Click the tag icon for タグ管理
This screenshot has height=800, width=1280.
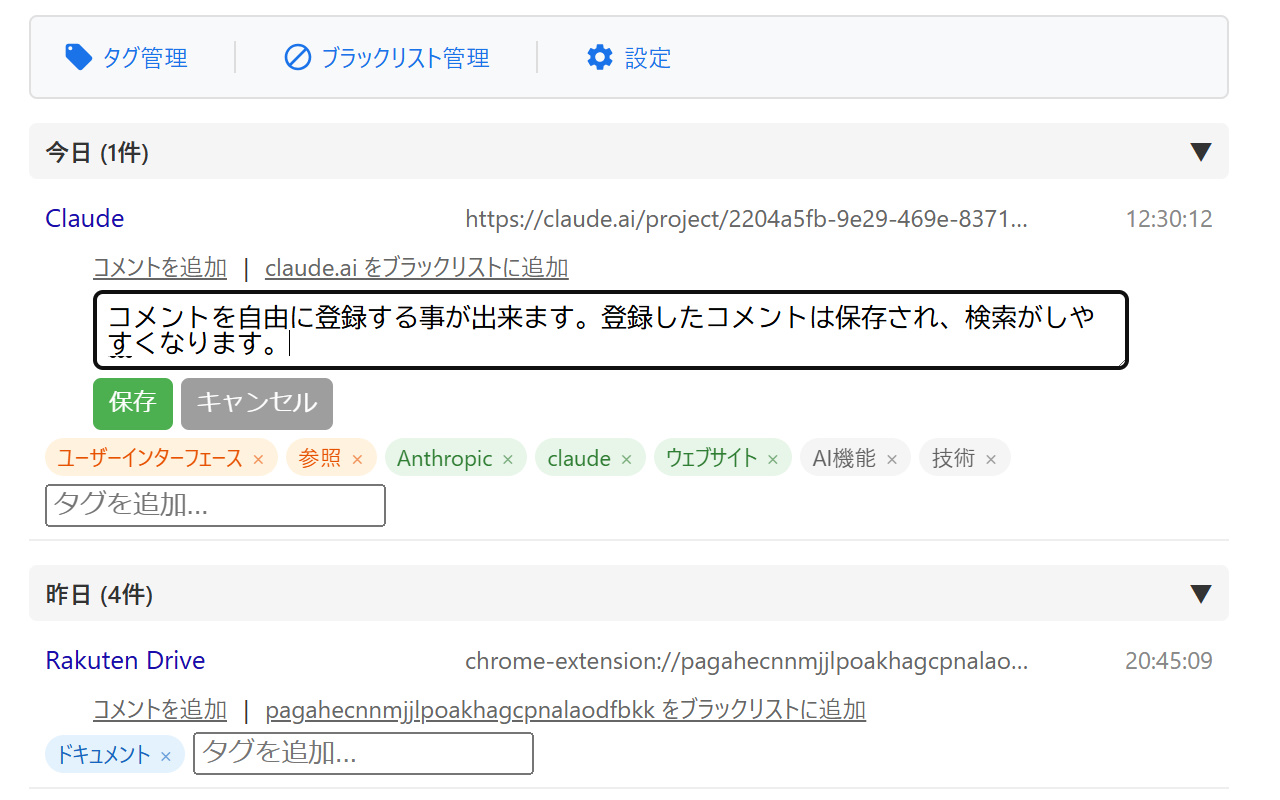tap(78, 57)
